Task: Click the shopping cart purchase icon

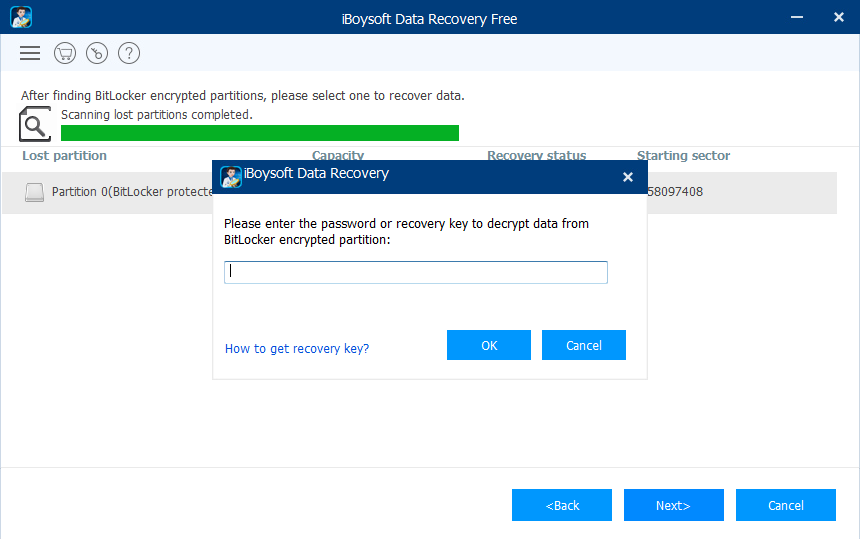Action: point(65,53)
